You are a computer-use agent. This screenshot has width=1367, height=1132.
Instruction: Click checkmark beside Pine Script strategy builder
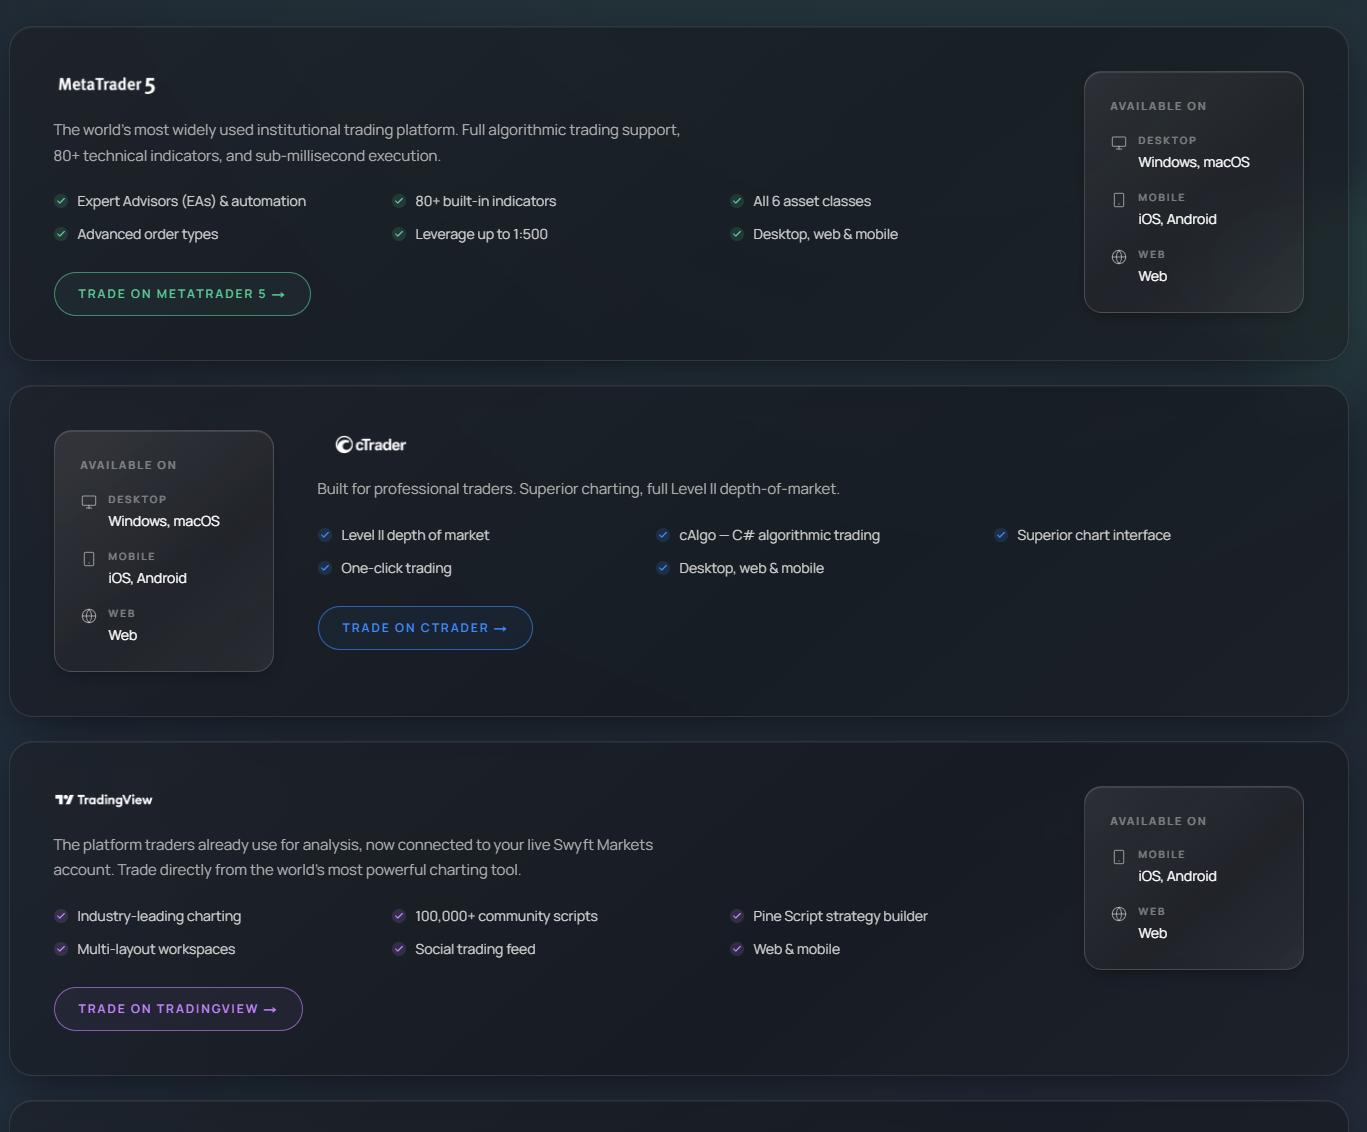click(737, 916)
